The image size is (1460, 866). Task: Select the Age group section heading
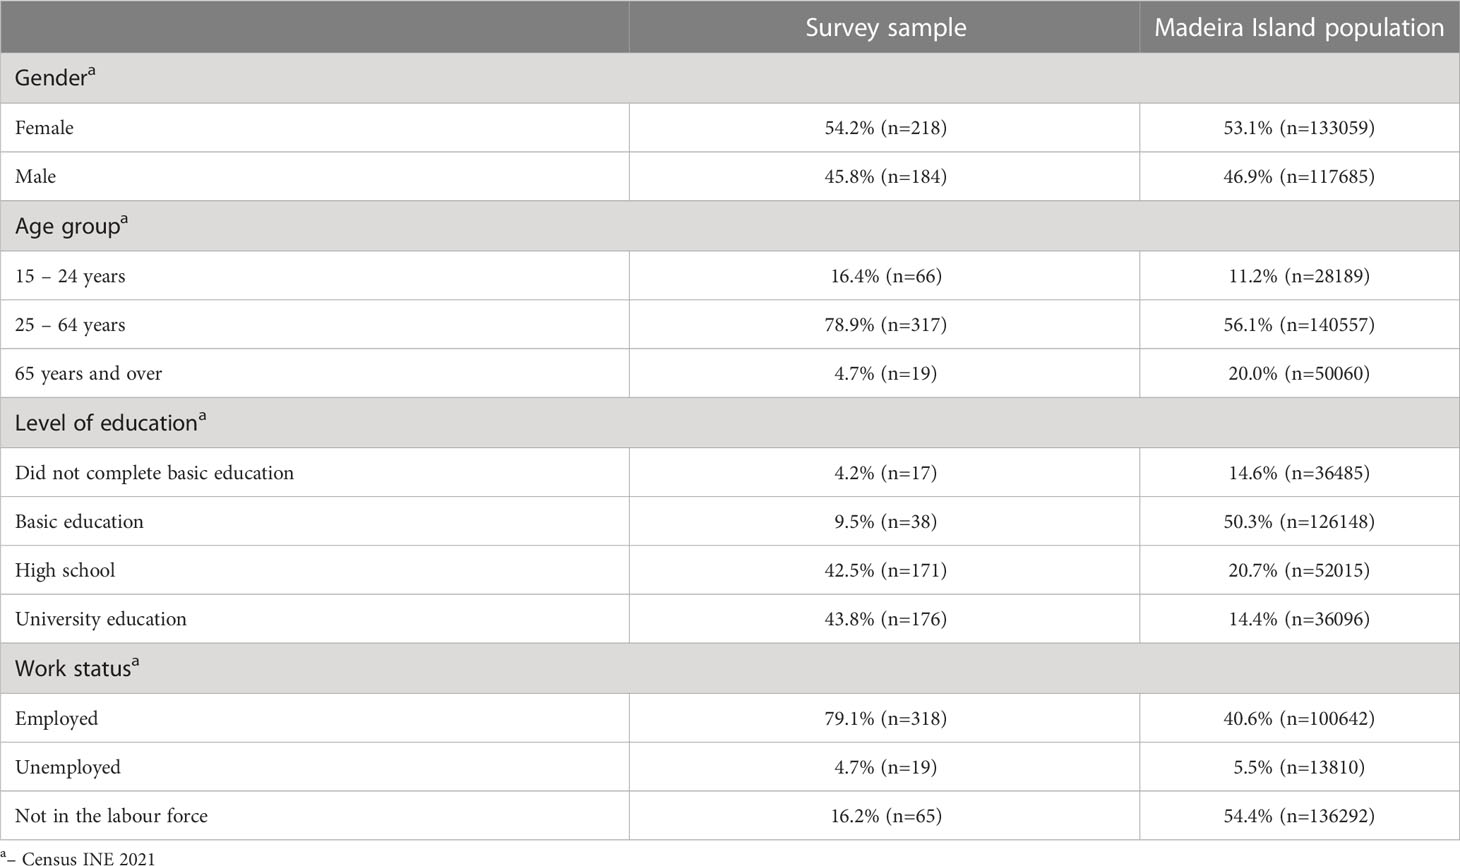pos(72,226)
